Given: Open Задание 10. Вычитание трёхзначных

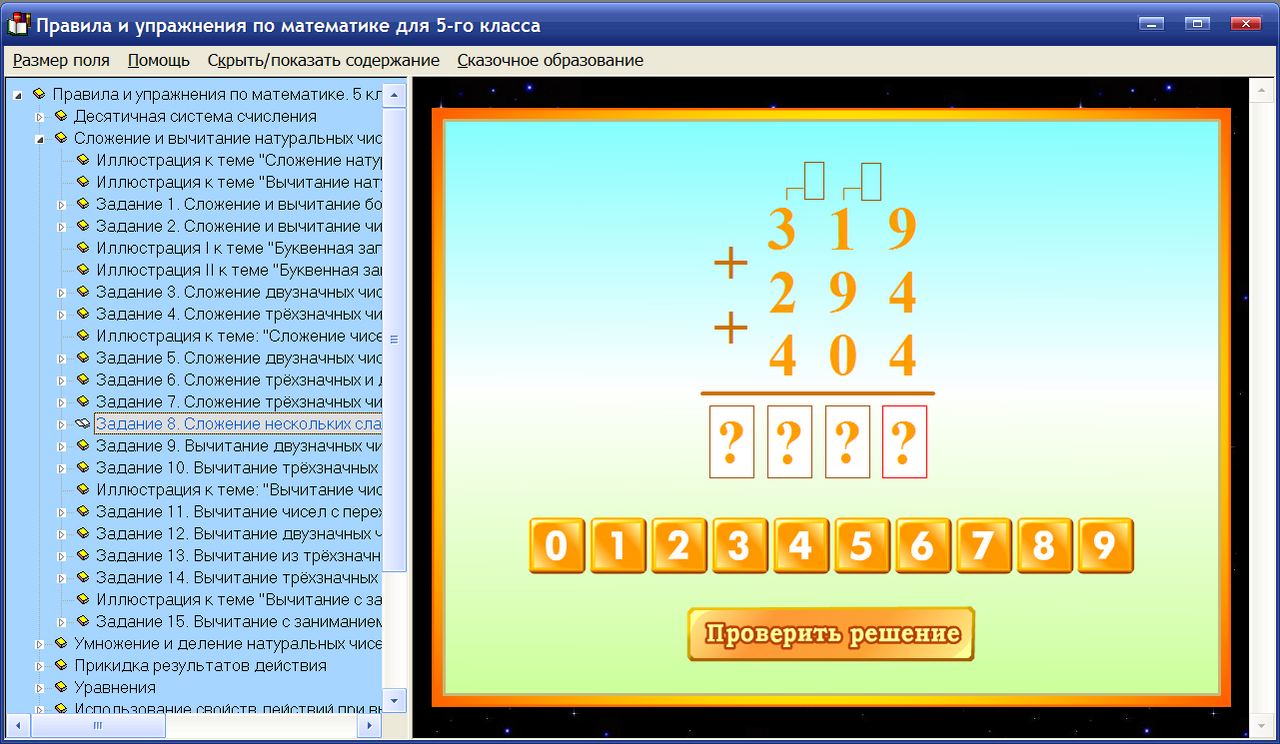Looking at the screenshot, I should point(239,468).
